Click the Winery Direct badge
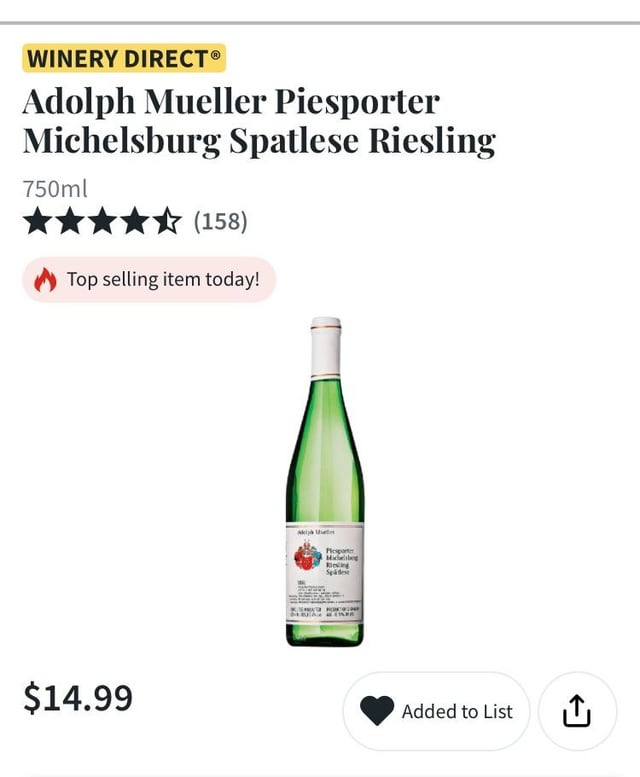The width and height of the screenshot is (640, 777). [124, 58]
